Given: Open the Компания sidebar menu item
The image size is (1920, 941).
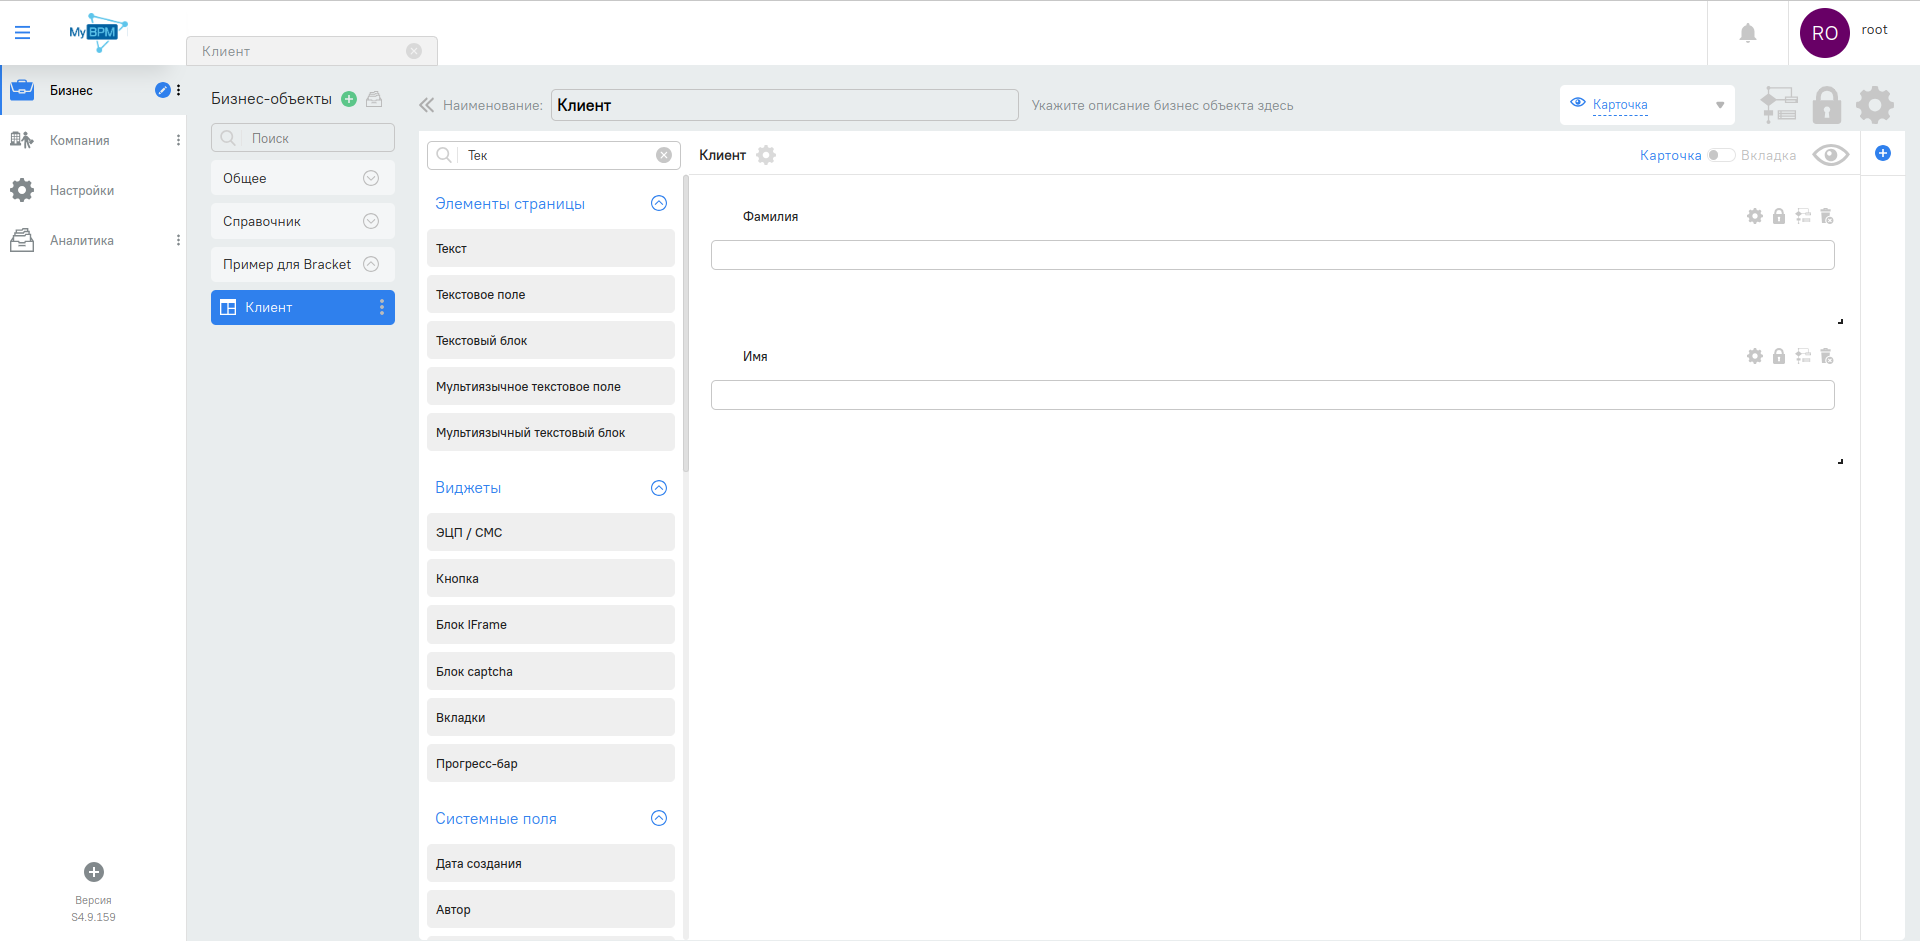Looking at the screenshot, I should 80,140.
